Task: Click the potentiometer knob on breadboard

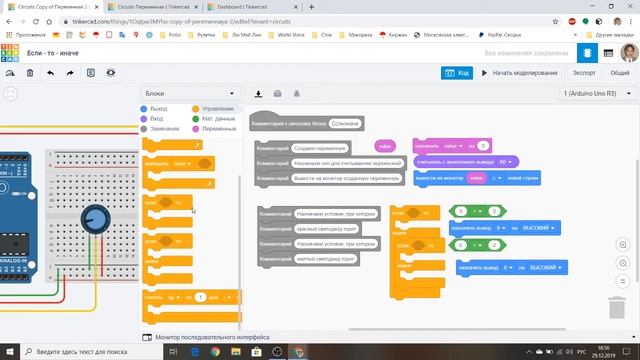Action: pos(96,219)
